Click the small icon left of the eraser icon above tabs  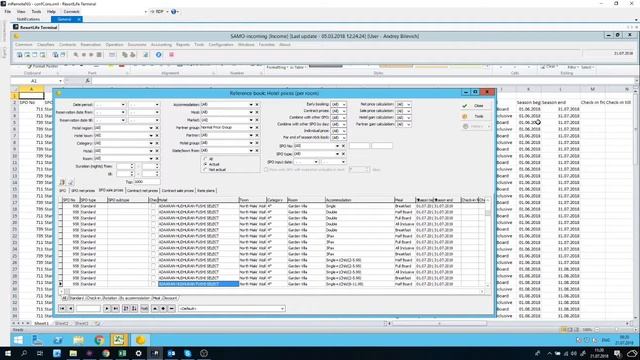[x=62, y=182]
